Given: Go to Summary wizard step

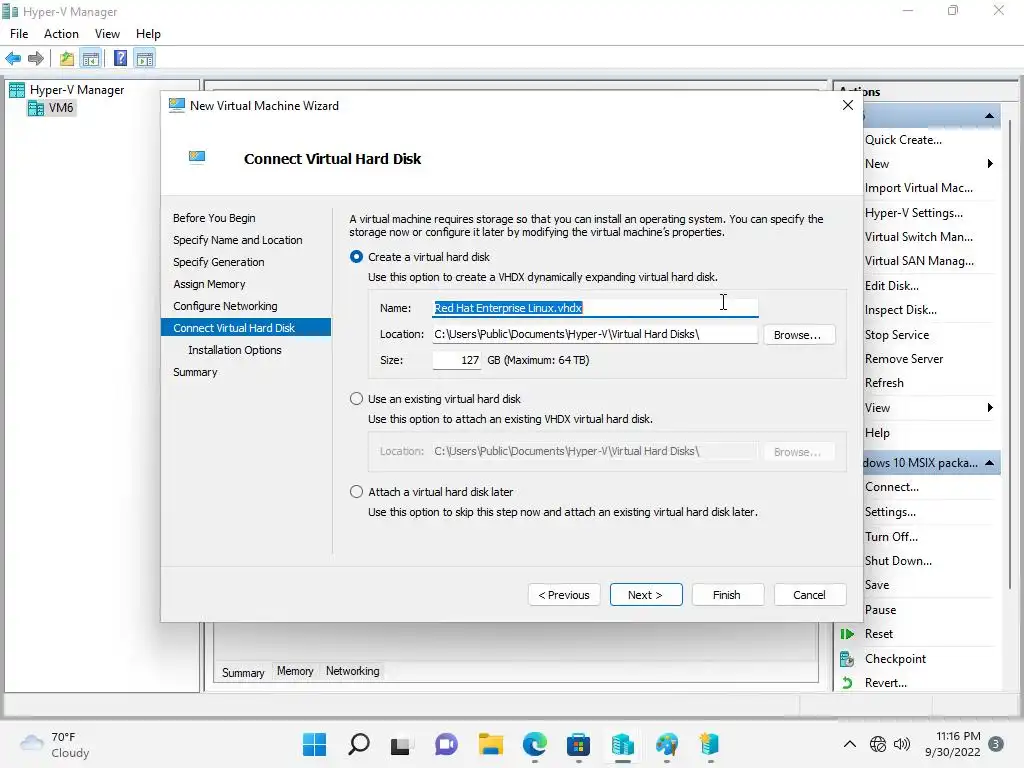Looking at the screenshot, I should tap(195, 372).
